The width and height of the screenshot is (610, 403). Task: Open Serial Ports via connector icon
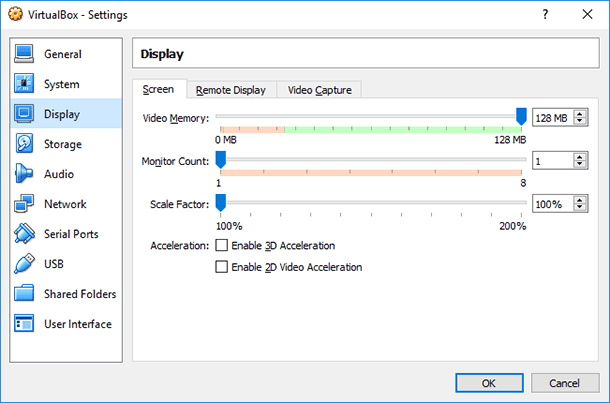pos(24,233)
